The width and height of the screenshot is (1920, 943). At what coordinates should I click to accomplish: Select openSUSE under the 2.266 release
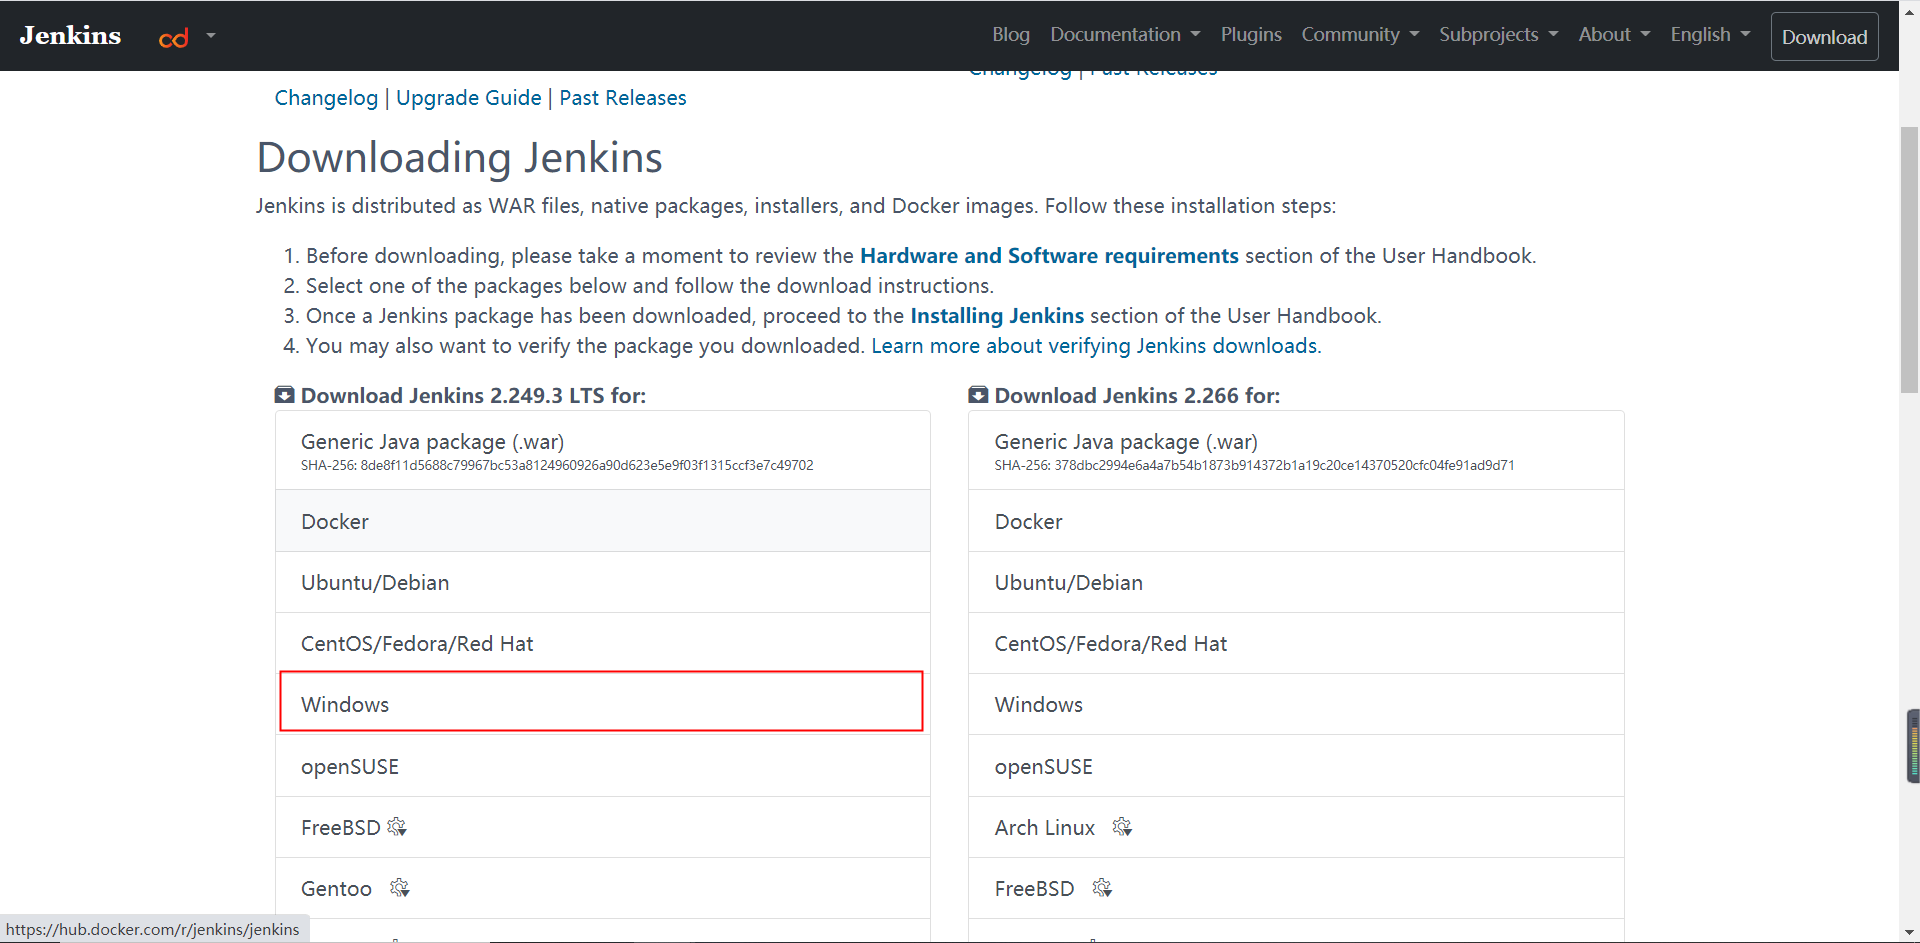pyautogui.click(x=1296, y=766)
